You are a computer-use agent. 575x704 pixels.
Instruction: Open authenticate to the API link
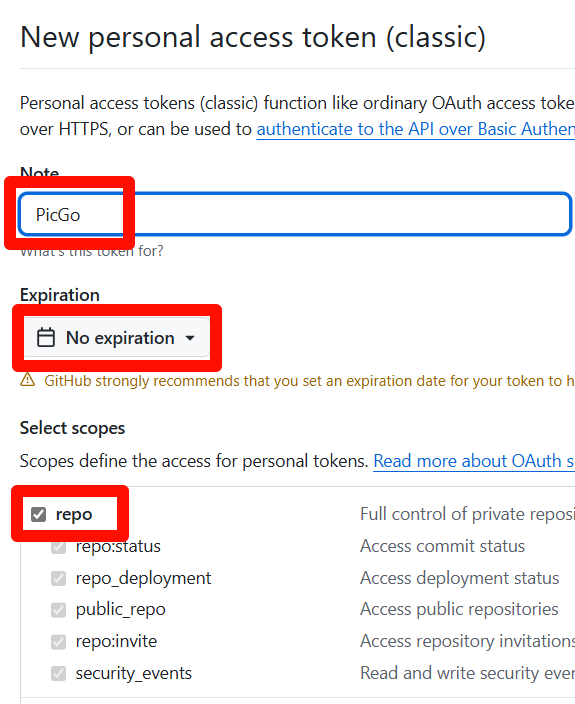click(416, 129)
